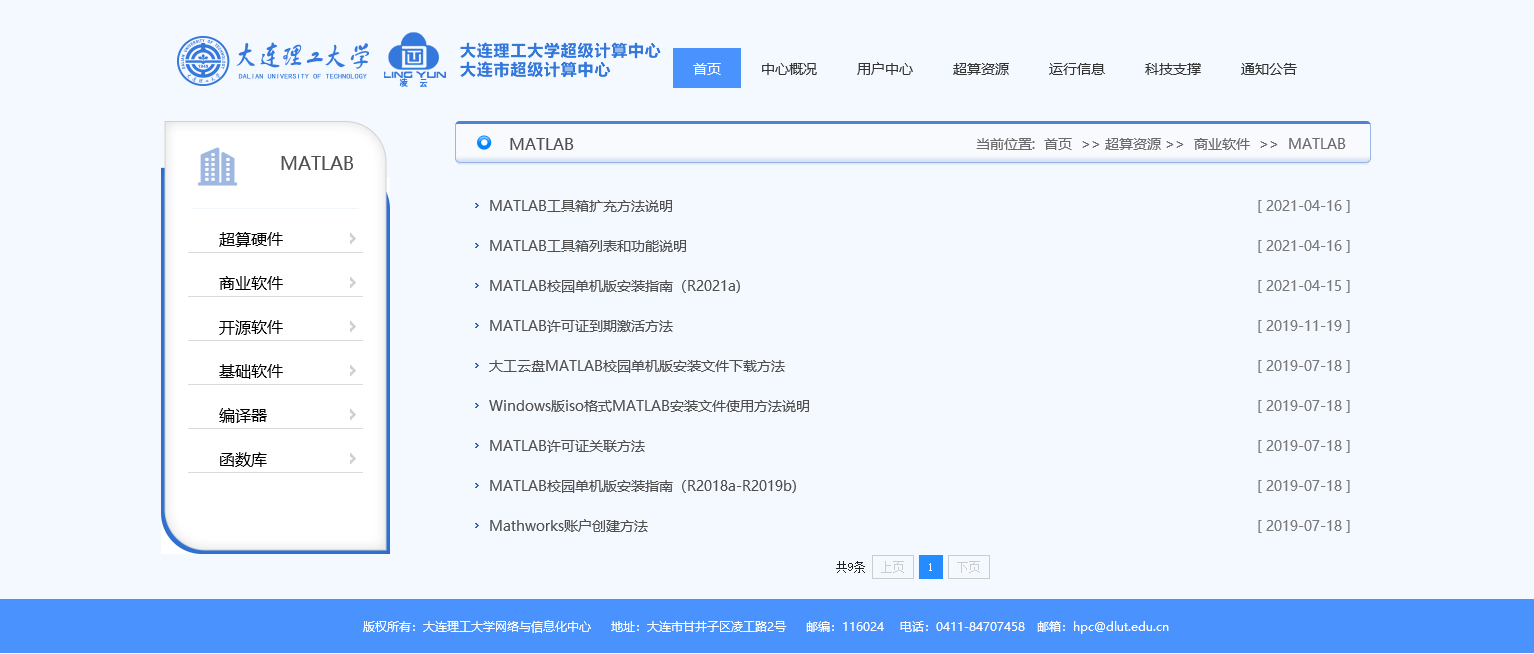The width and height of the screenshot is (1534, 654).
Task: Click the arrow icon before MATLAB许可证到期激活方法
Action: (x=476, y=325)
